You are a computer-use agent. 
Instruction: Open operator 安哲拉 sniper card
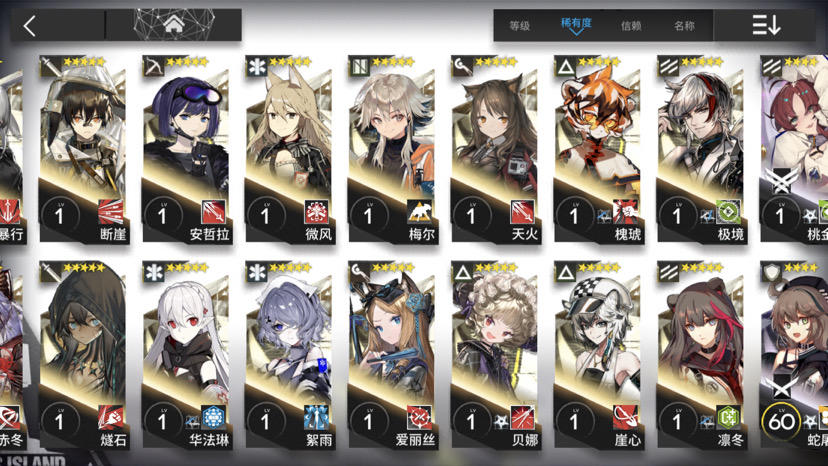(186, 150)
